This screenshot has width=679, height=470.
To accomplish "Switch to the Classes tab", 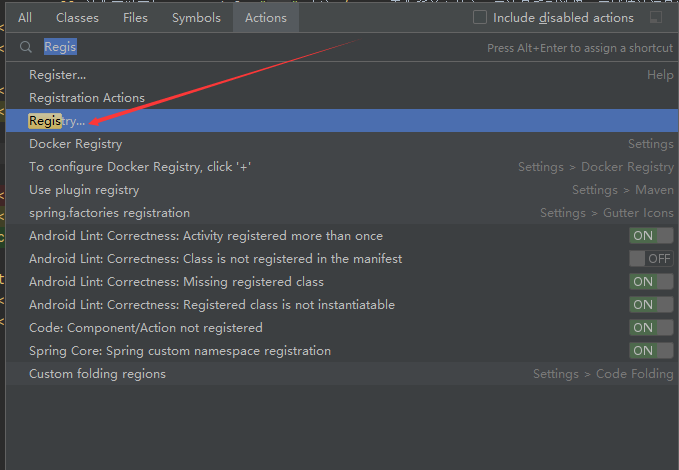I will (x=77, y=18).
